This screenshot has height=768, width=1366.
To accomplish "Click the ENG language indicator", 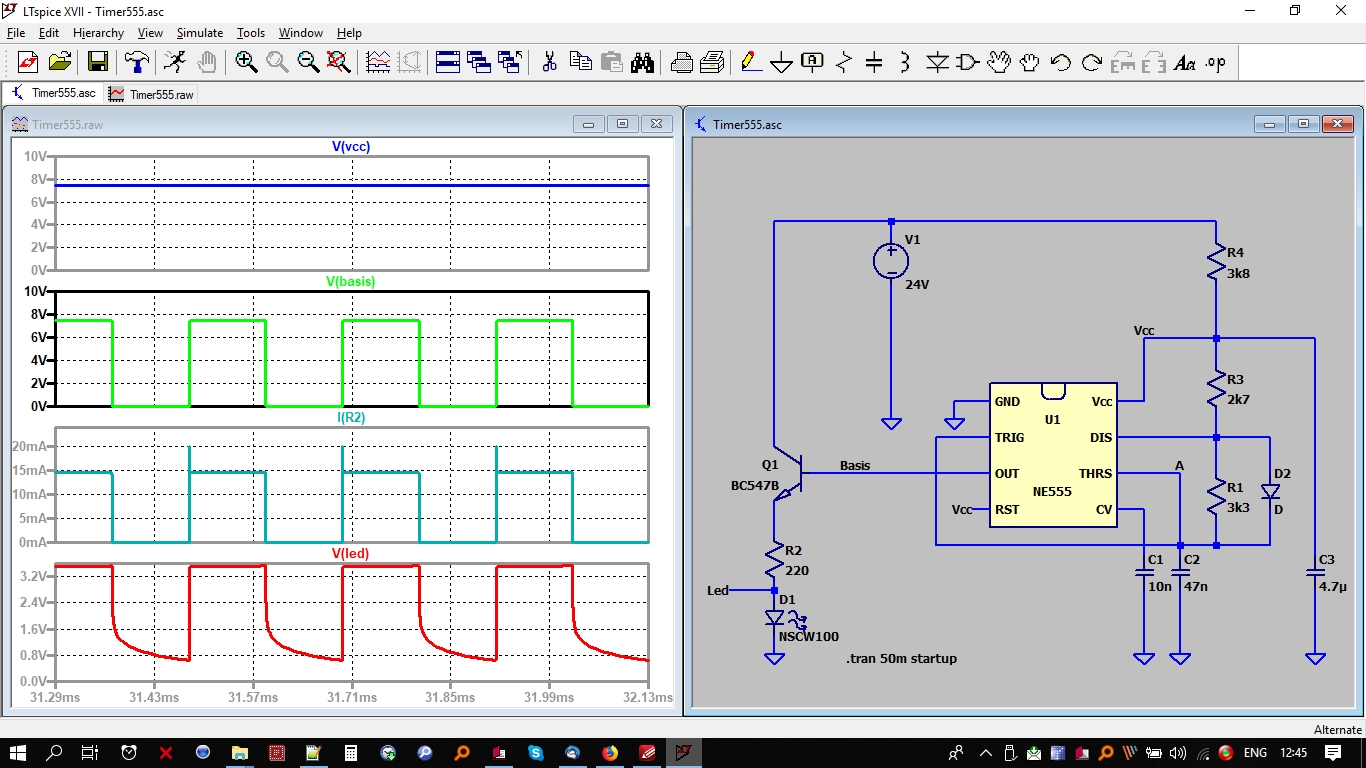I will [x=1255, y=752].
